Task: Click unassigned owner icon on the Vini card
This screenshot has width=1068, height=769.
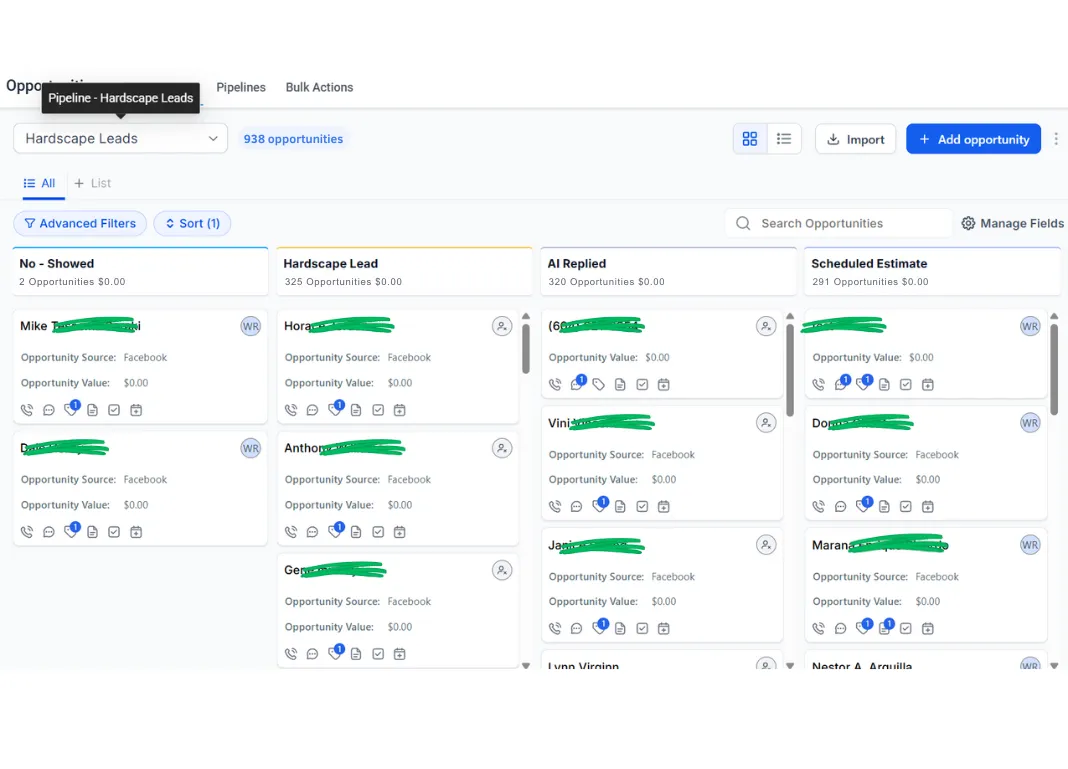Action: 766,423
